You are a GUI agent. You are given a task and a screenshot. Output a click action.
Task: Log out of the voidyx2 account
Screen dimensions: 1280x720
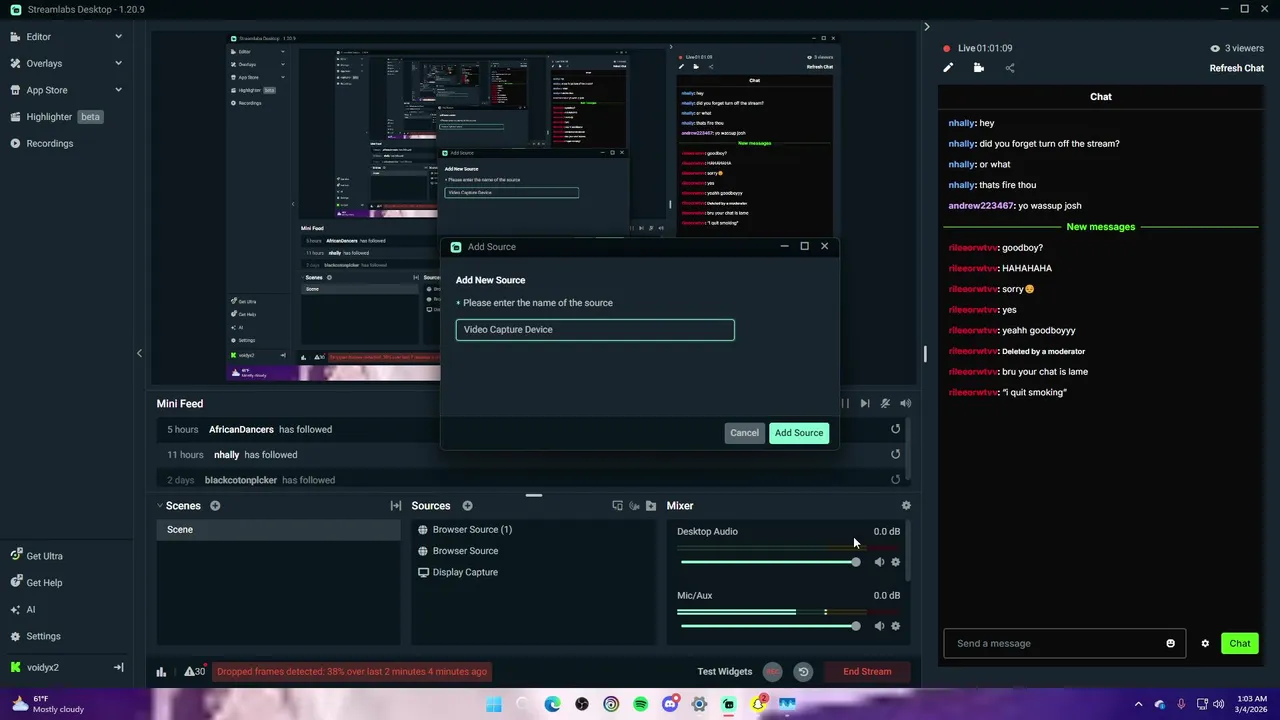[118, 667]
